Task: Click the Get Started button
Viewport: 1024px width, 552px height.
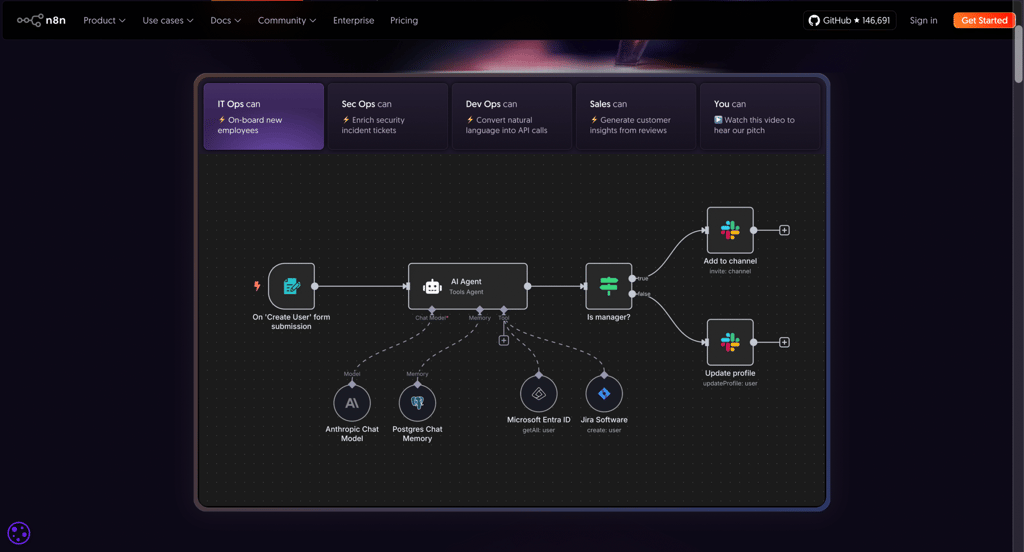Action: [984, 20]
